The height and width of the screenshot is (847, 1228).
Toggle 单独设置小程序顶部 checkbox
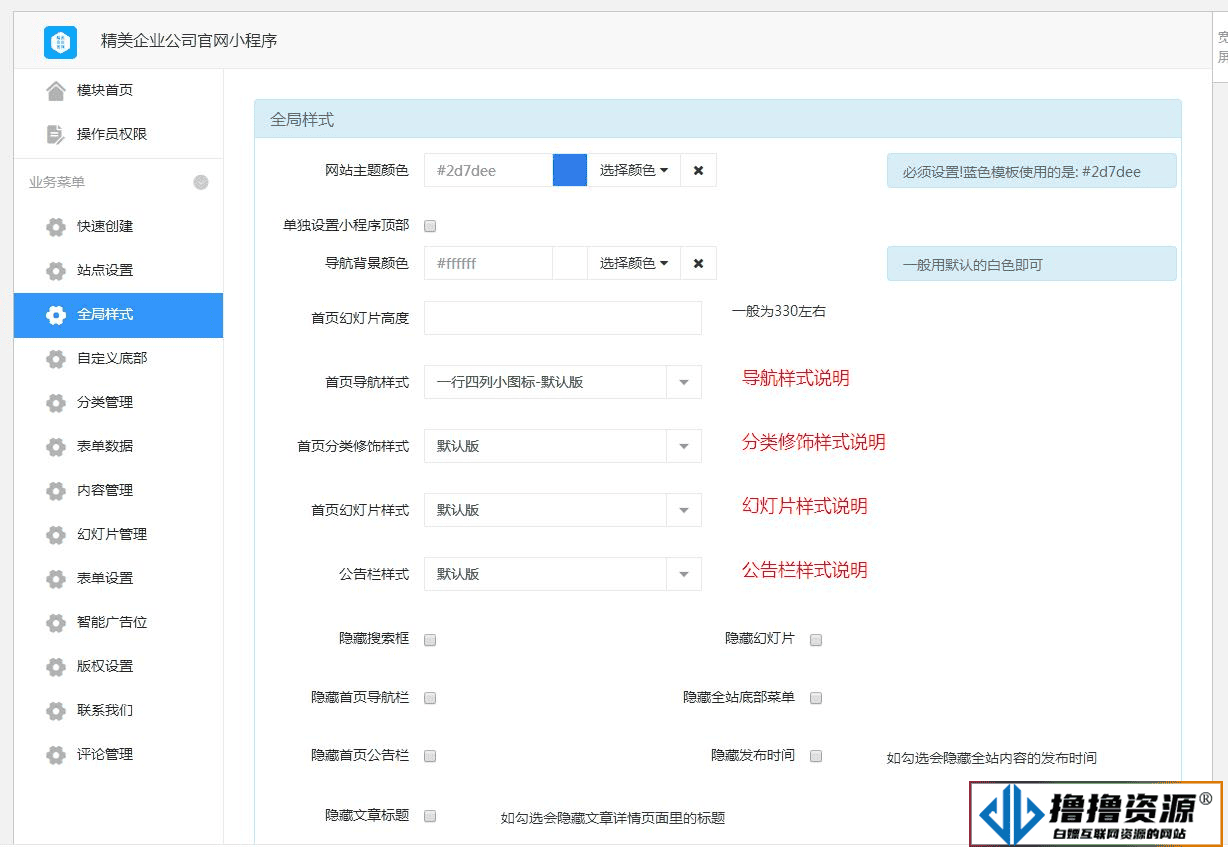430,226
